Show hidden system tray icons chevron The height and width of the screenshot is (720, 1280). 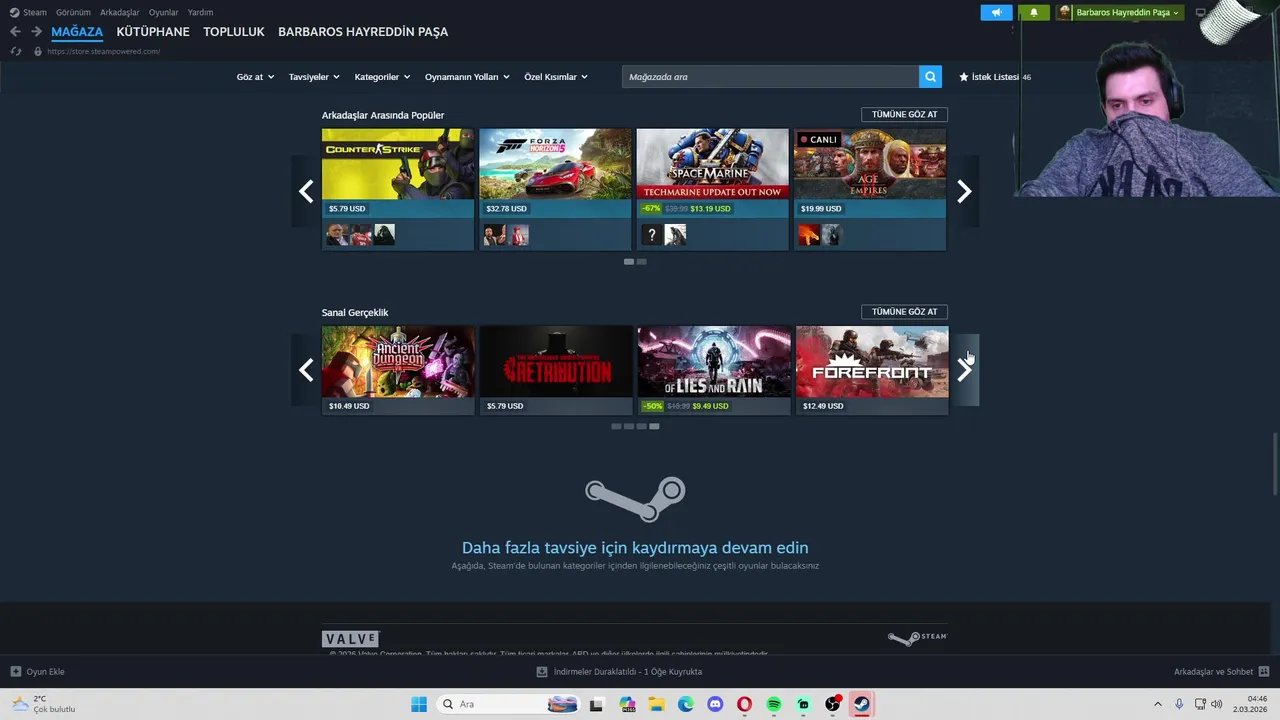tap(1158, 704)
